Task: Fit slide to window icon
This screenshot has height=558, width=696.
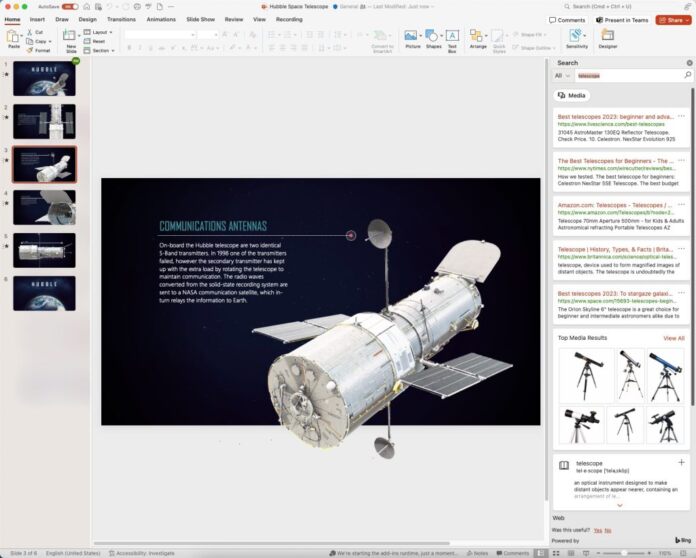Action: coord(684,553)
